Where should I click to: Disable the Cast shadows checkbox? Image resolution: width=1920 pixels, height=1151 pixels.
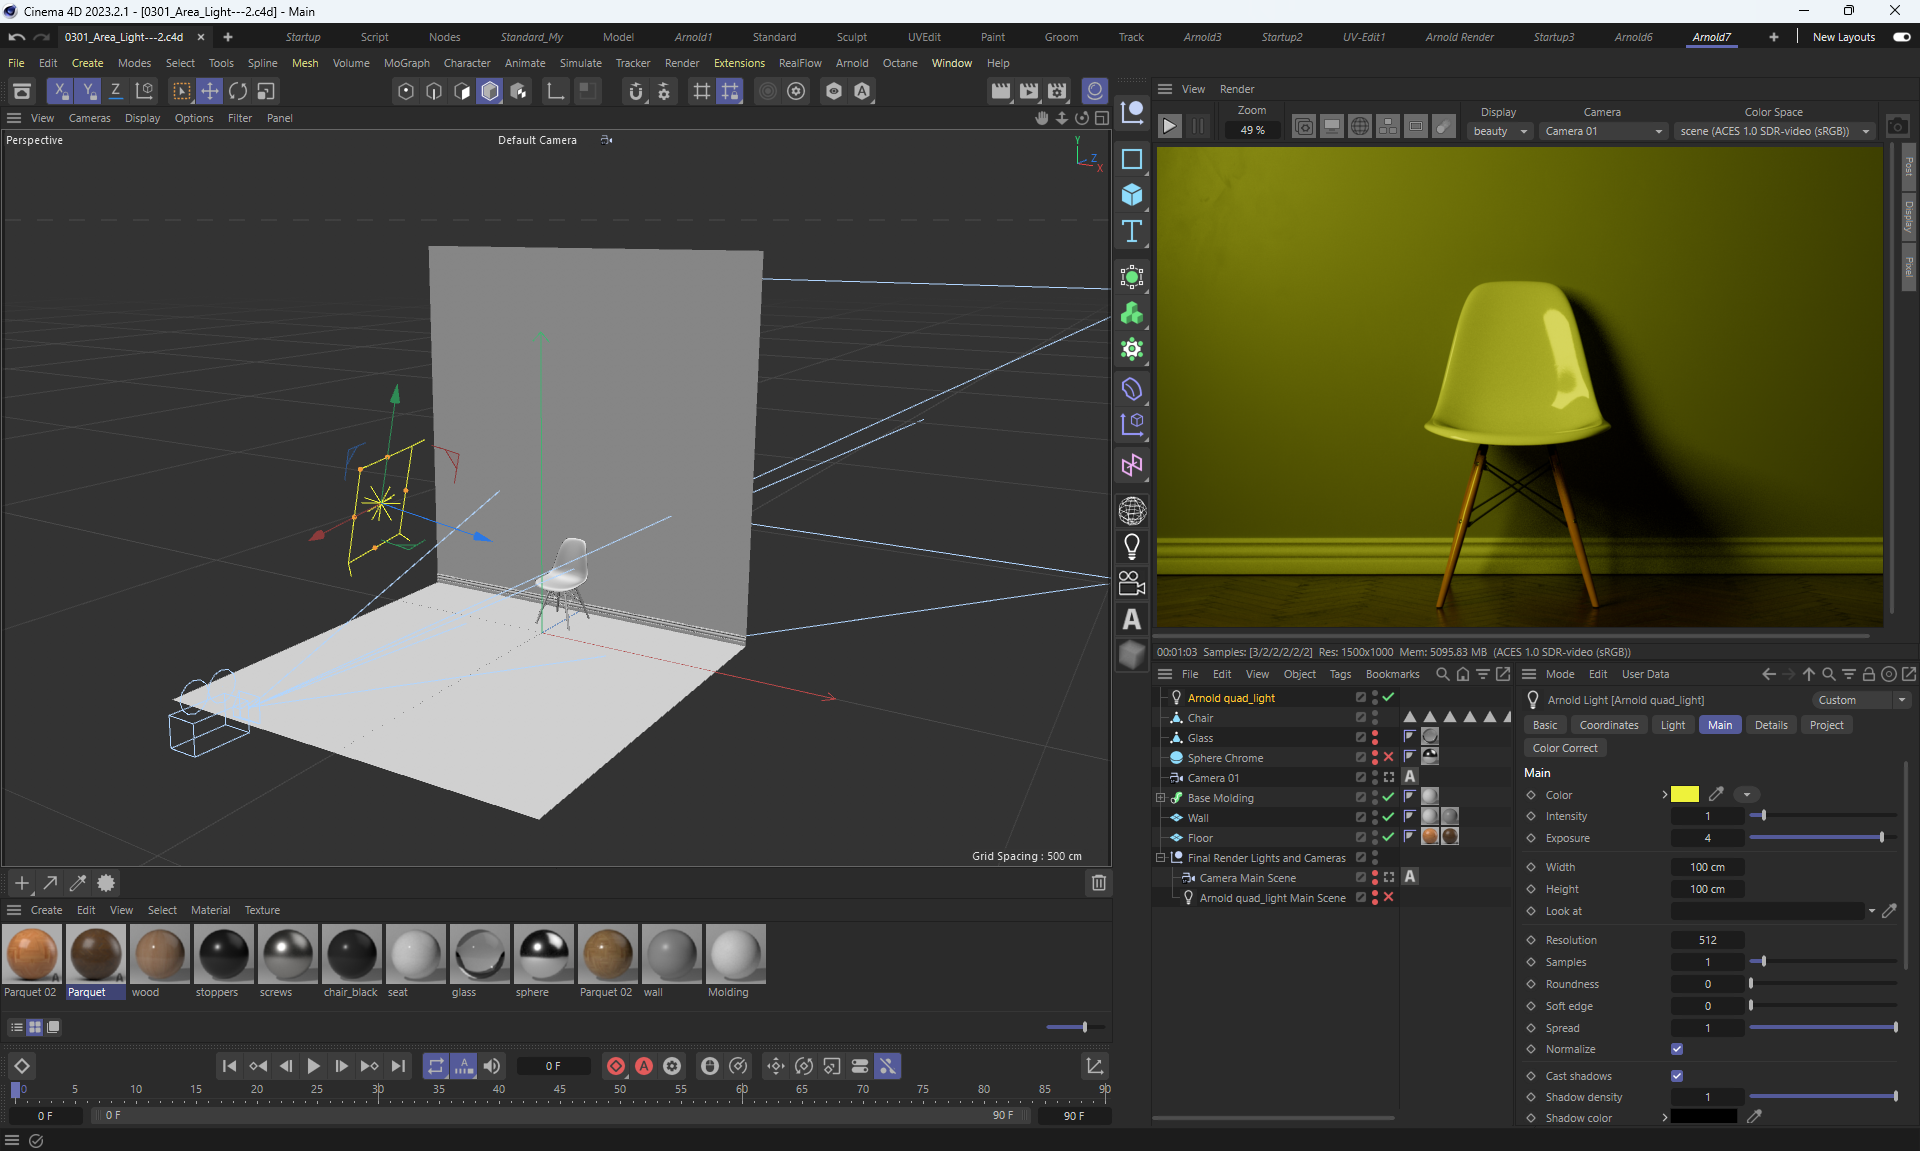click(x=1677, y=1076)
